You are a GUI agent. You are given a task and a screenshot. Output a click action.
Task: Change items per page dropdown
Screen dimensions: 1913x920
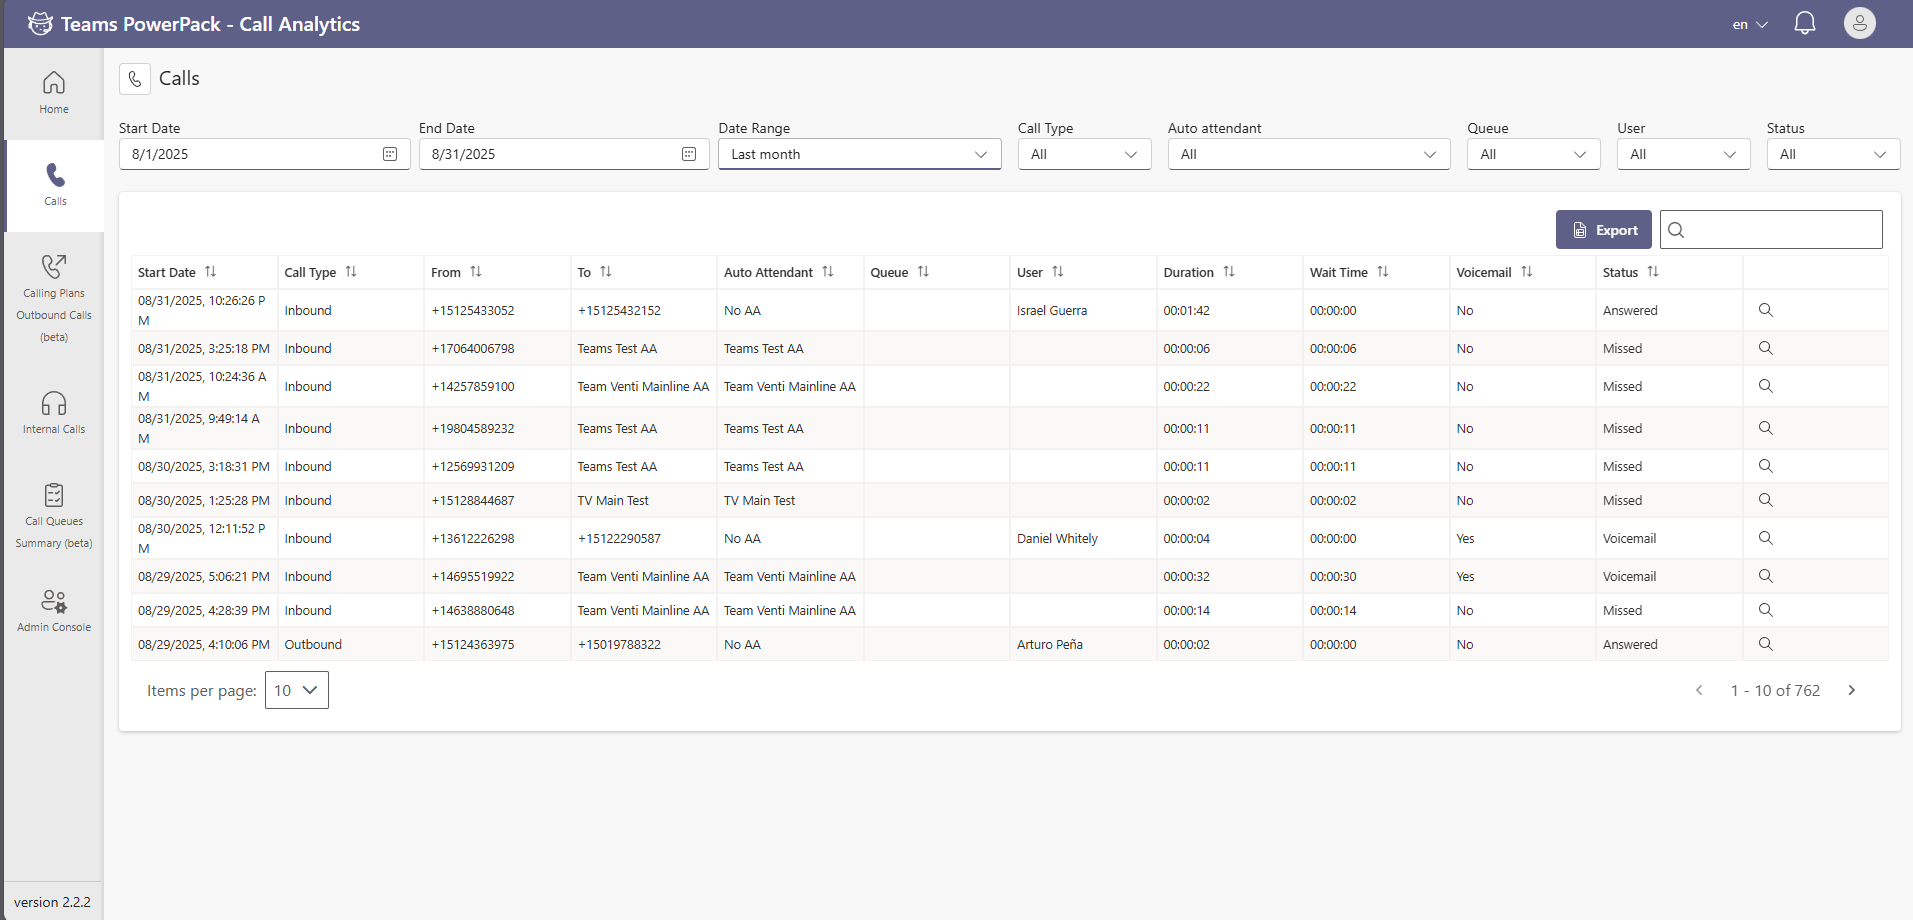coord(296,690)
